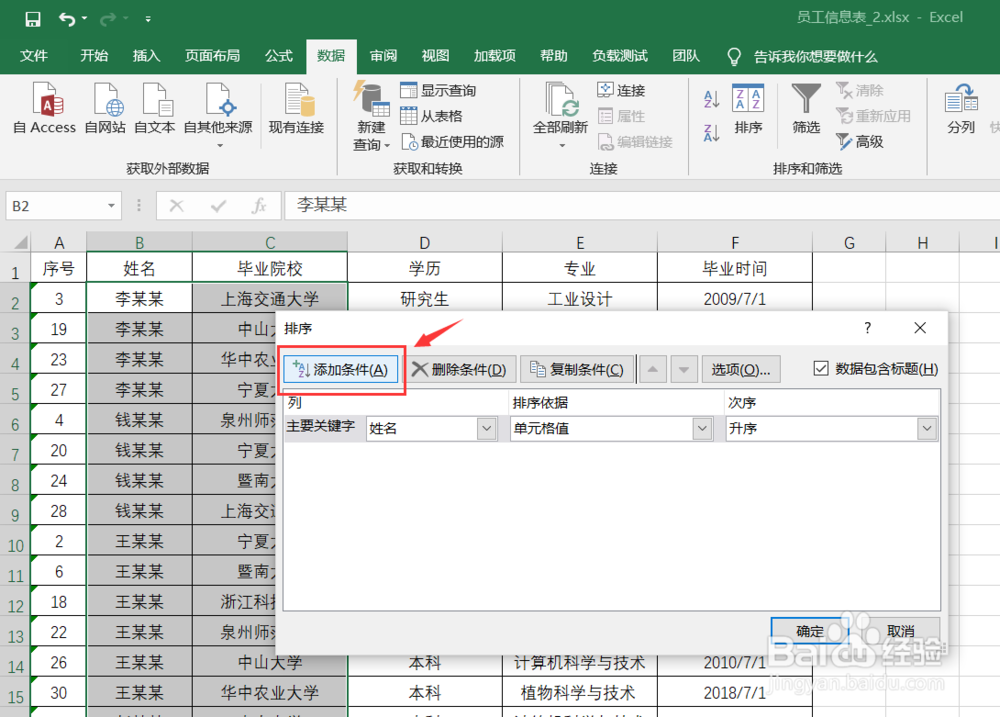Open the 文件 file tab
This screenshot has height=717, width=1000.
point(33,56)
